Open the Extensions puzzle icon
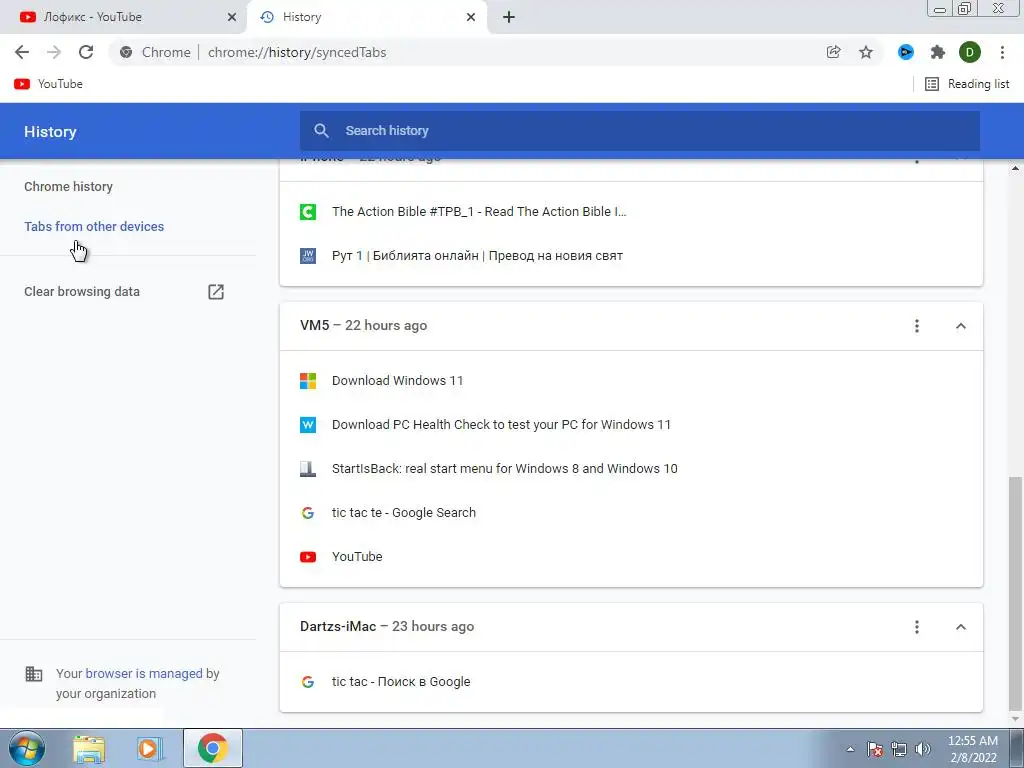This screenshot has width=1024, height=768. pyautogui.click(x=938, y=52)
